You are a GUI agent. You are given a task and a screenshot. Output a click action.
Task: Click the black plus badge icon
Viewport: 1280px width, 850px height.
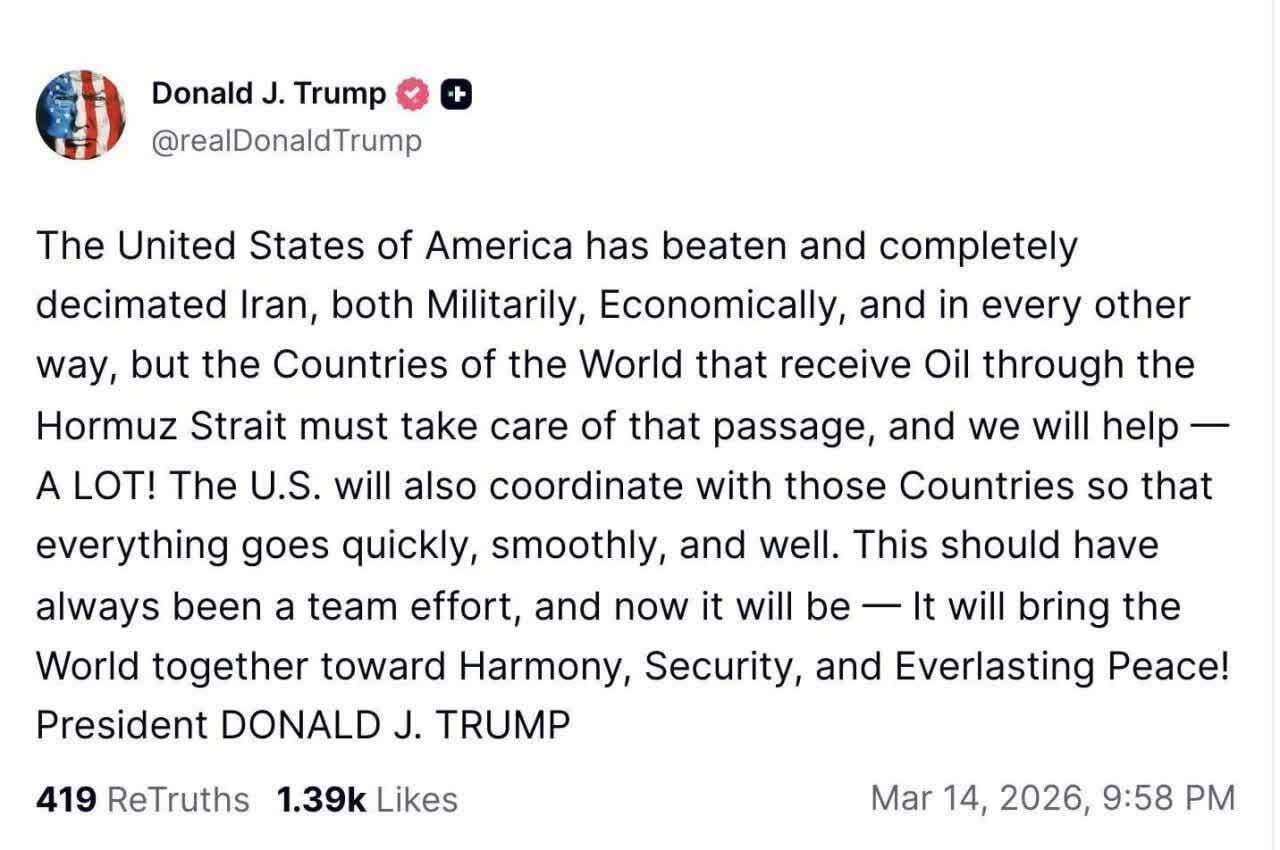point(456,94)
